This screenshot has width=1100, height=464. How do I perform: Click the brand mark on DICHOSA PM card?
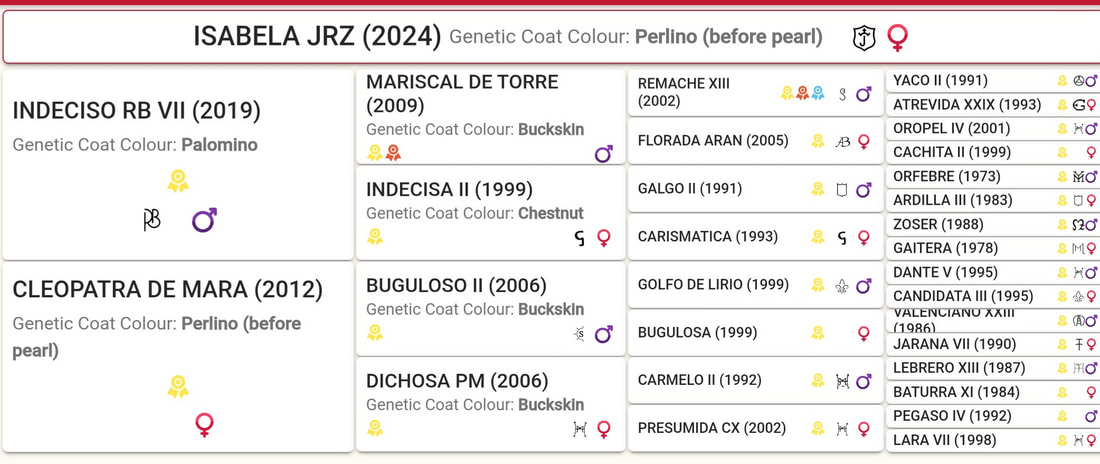(579, 429)
